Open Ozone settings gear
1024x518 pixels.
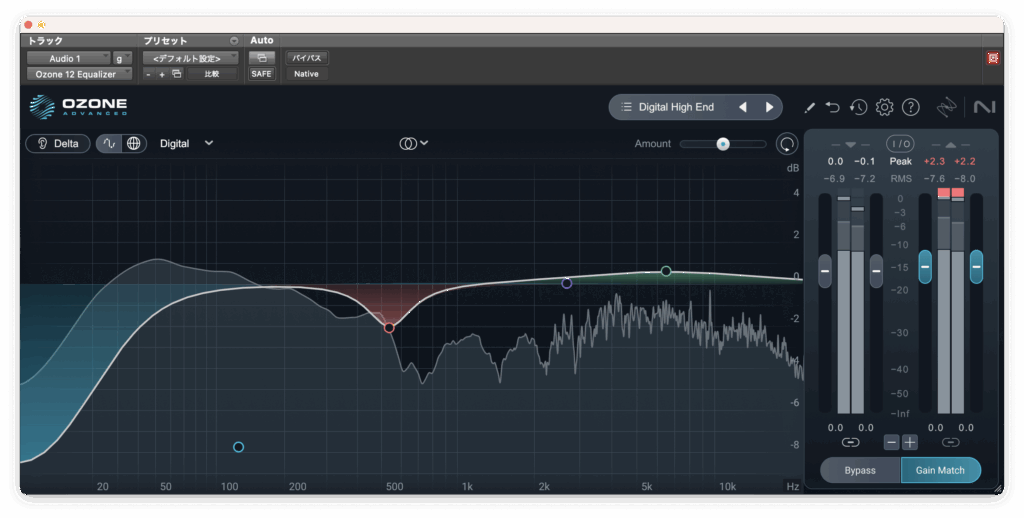pyautogui.click(x=884, y=107)
